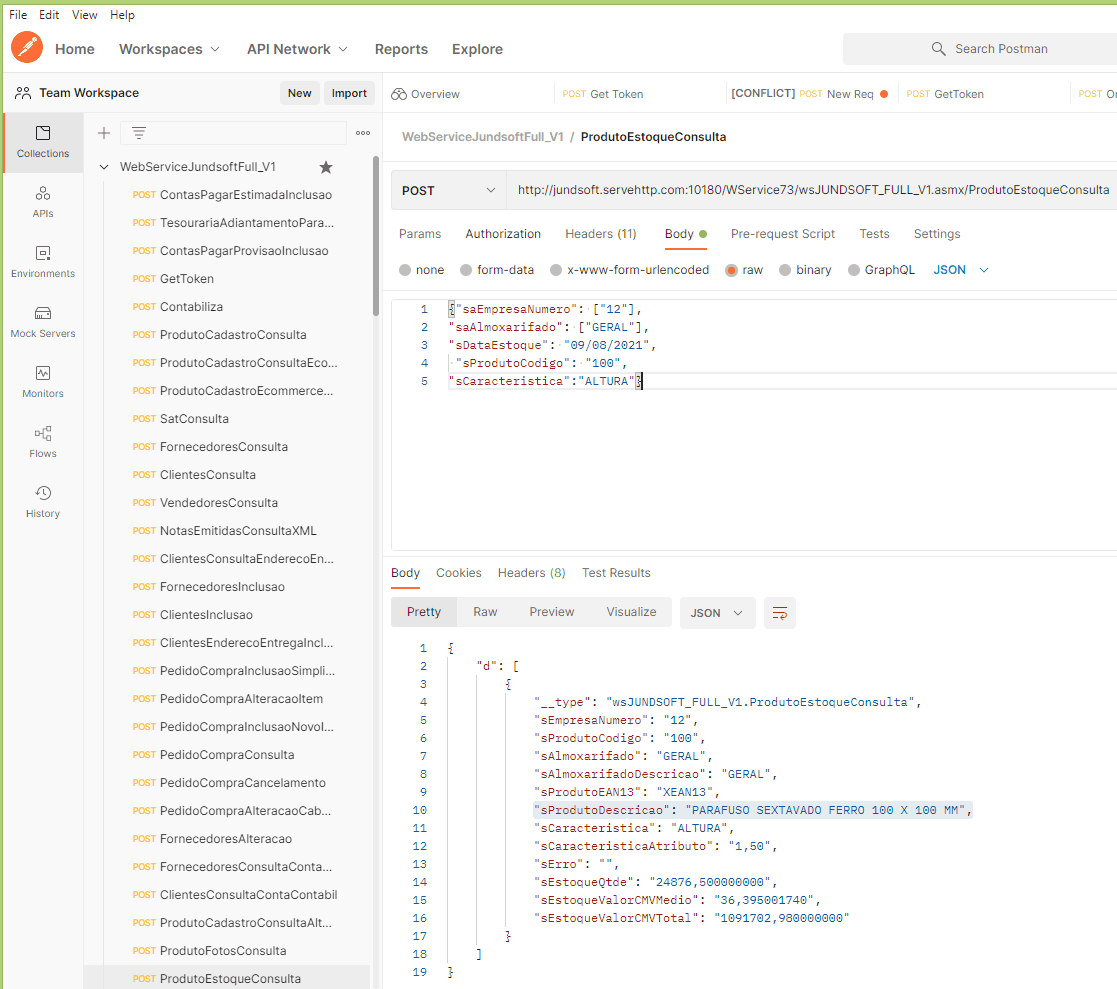1117x989 pixels.
Task: Switch to the Headers (11) request tab
Action: pyautogui.click(x=600, y=234)
